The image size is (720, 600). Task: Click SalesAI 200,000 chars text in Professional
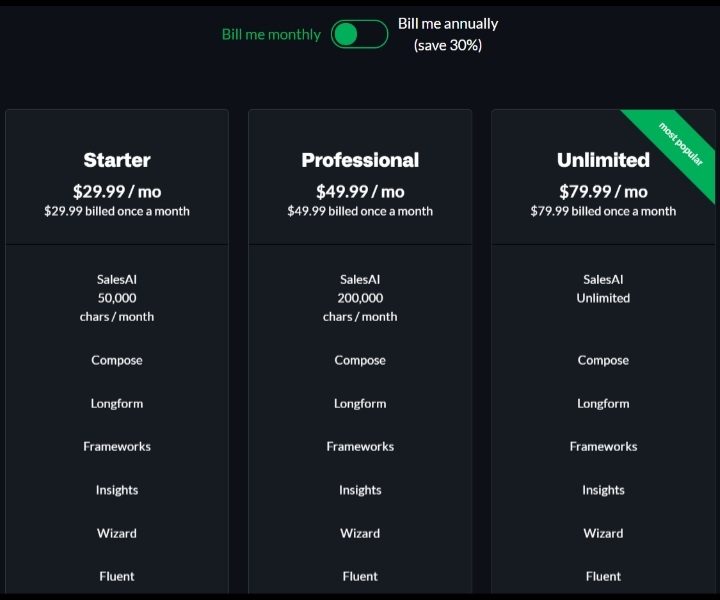point(360,298)
